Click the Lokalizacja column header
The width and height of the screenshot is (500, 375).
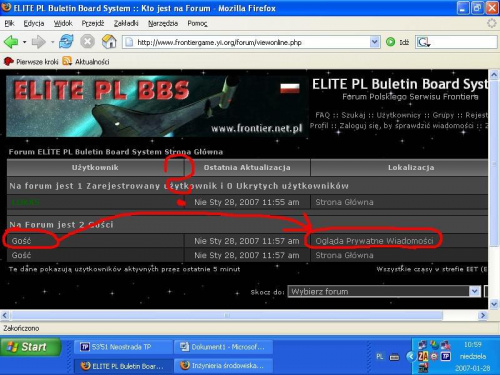411,167
